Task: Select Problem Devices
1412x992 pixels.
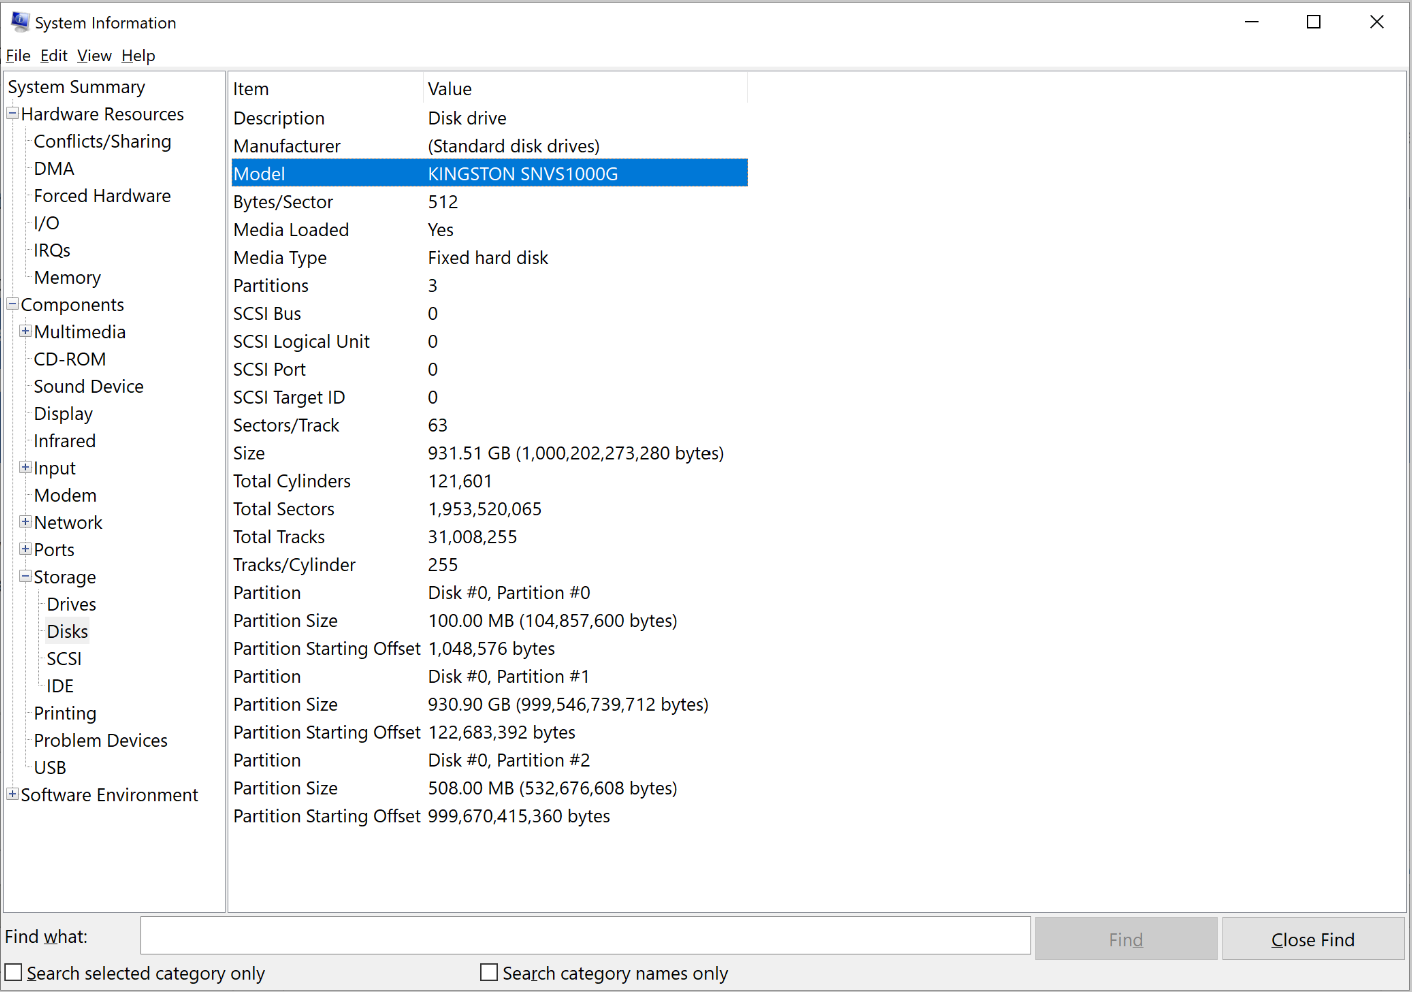Action: point(100,740)
